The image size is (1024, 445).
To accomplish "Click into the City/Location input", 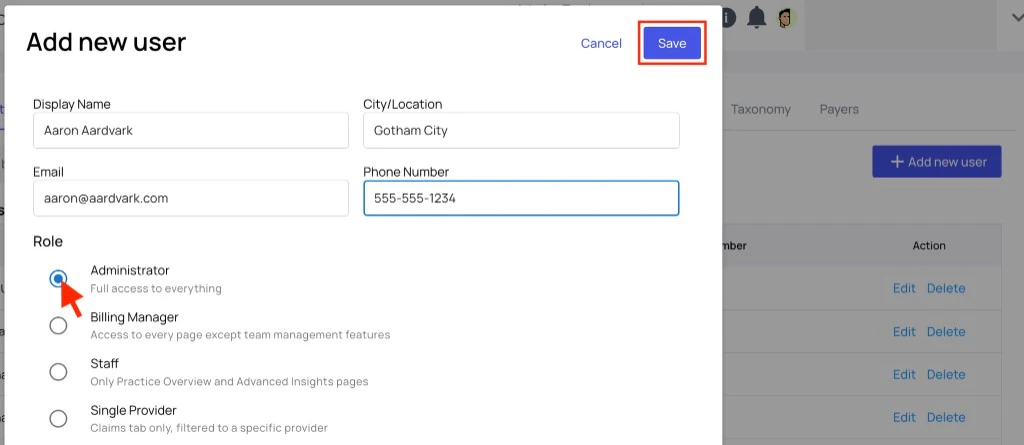I will click(521, 131).
